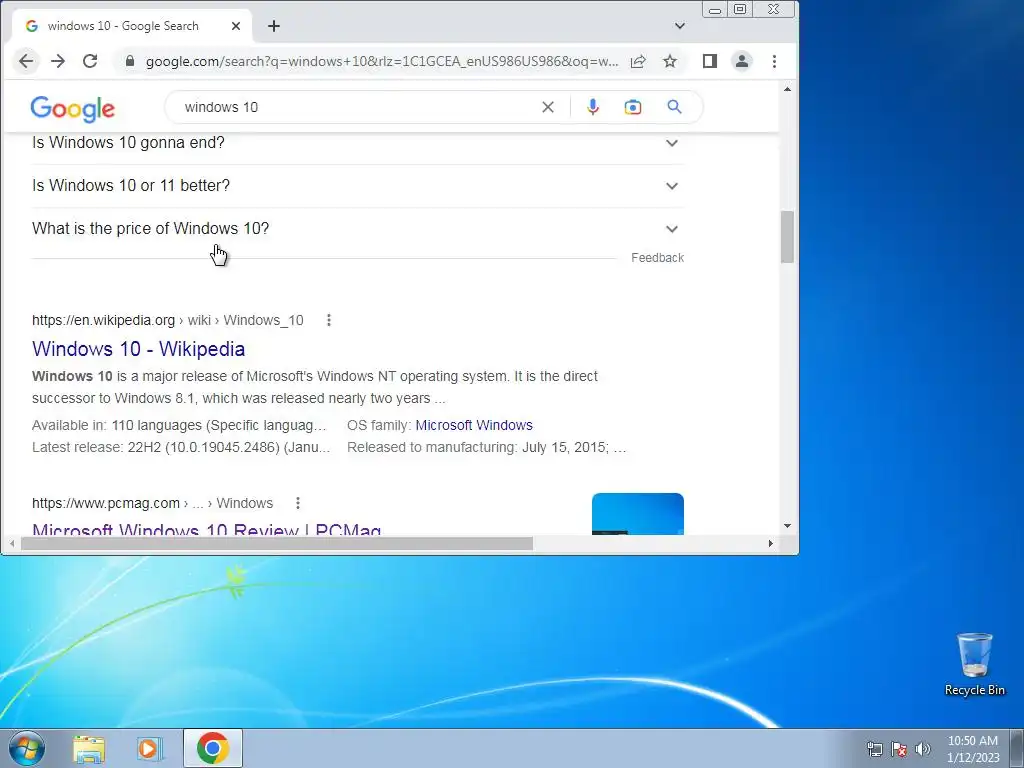The height and width of the screenshot is (768, 1024).
Task: Click the www.pcmag.com URL breadcrumb
Action: (x=152, y=504)
